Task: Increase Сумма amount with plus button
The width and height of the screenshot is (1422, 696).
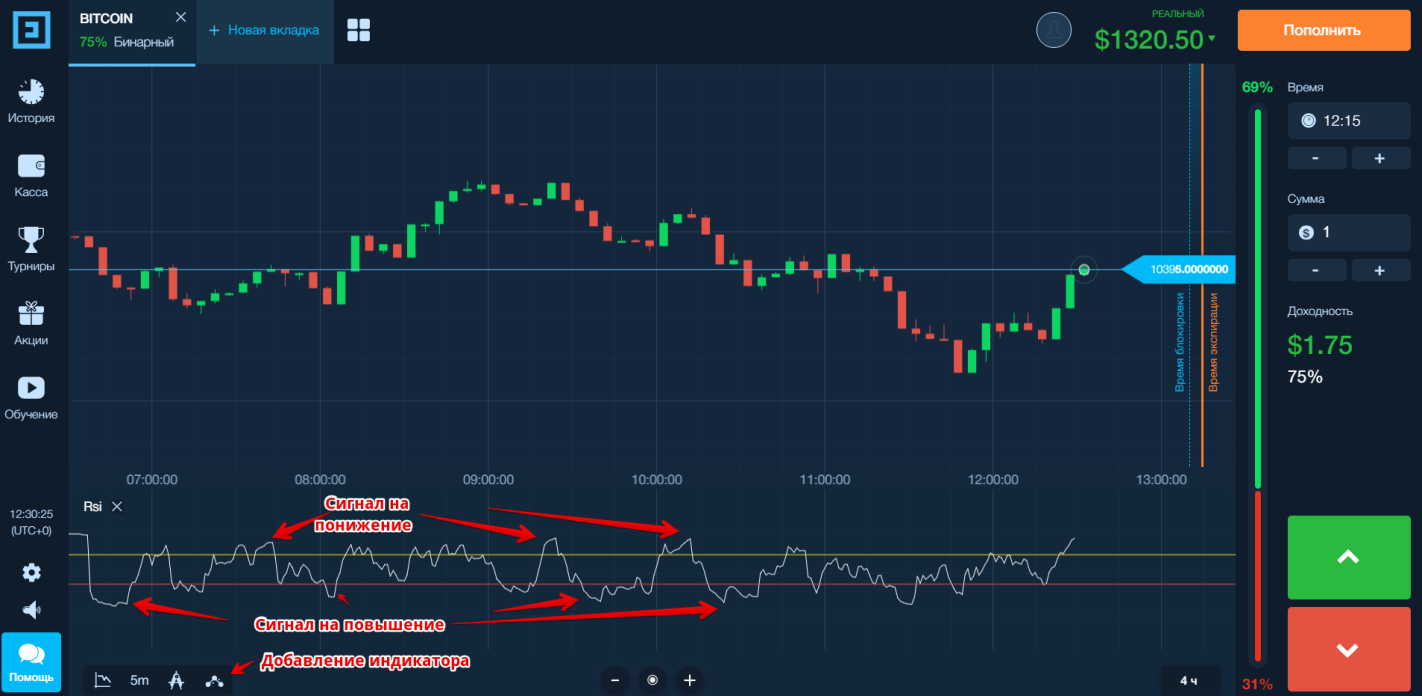Action: pos(1379,270)
